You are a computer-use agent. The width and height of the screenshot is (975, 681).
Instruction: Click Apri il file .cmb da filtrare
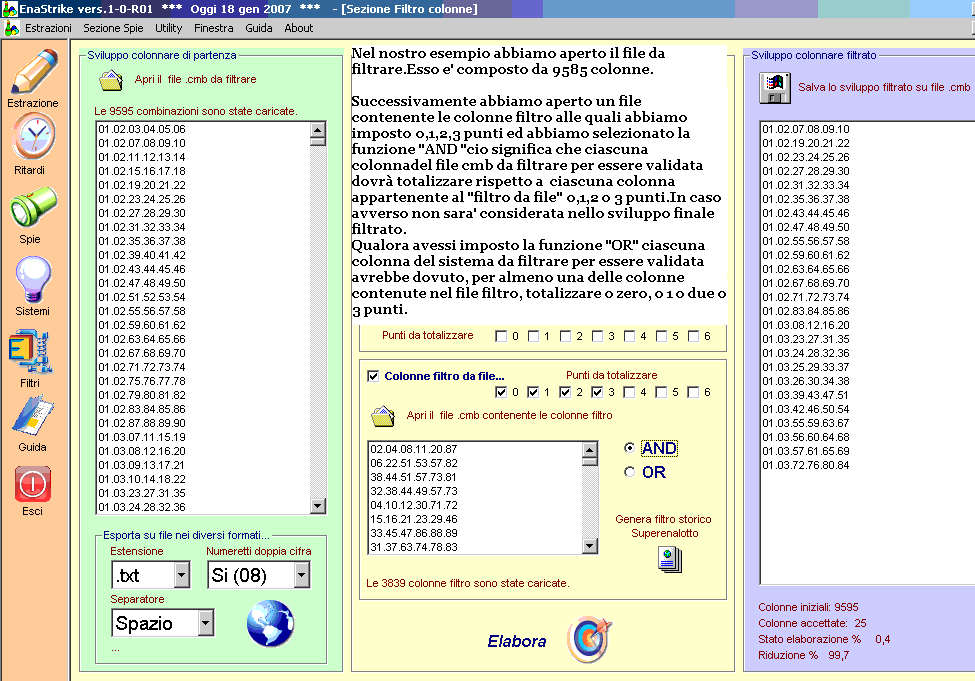(195, 79)
